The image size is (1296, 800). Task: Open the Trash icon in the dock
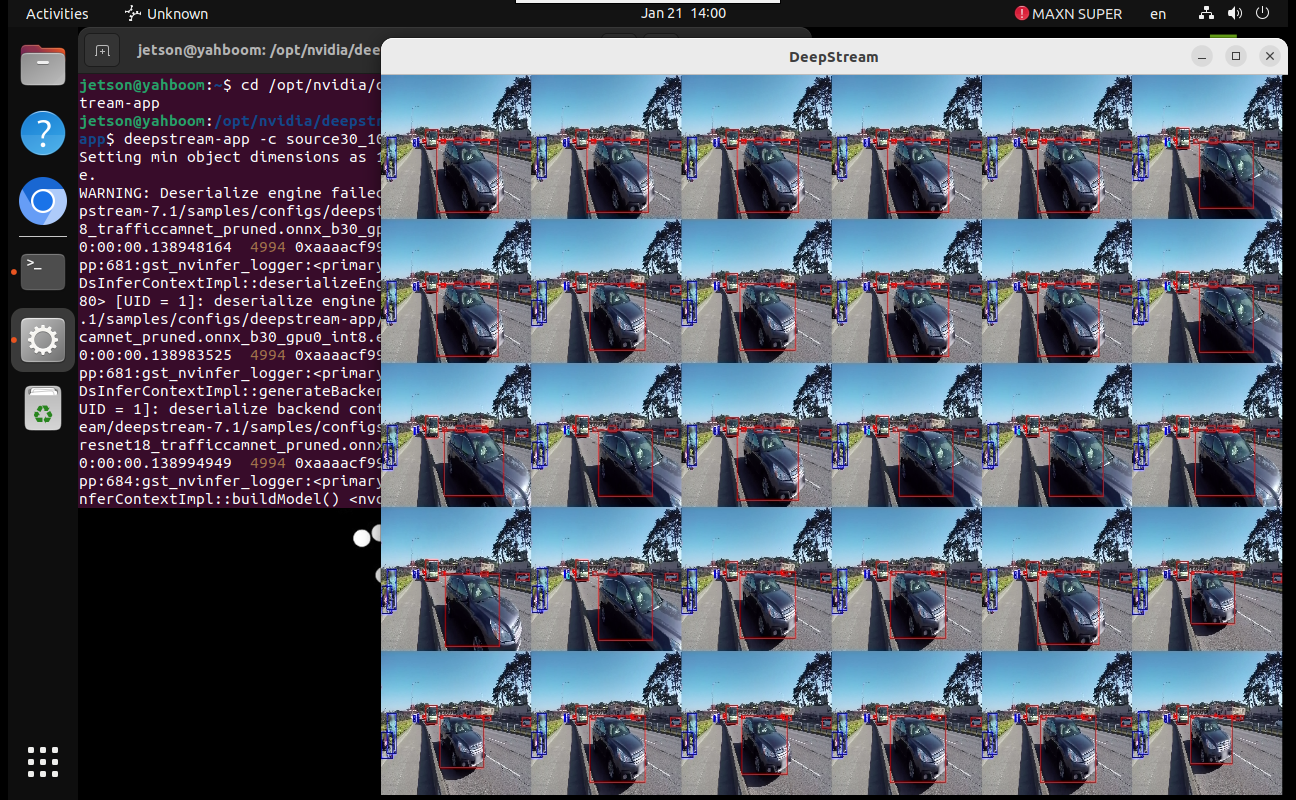coord(43,409)
